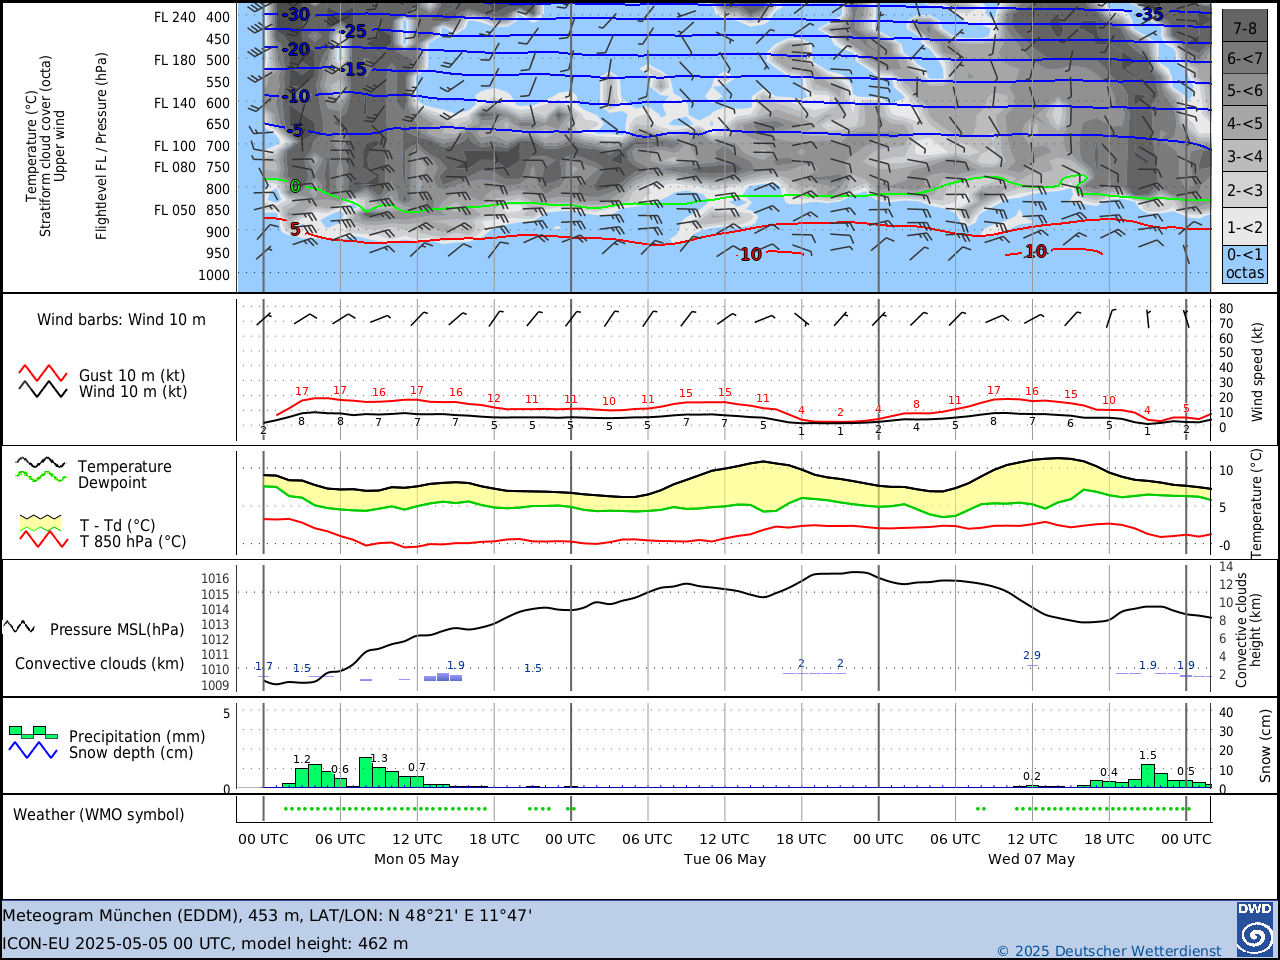Select the blue 0-<1 octas swatch

1245,264
